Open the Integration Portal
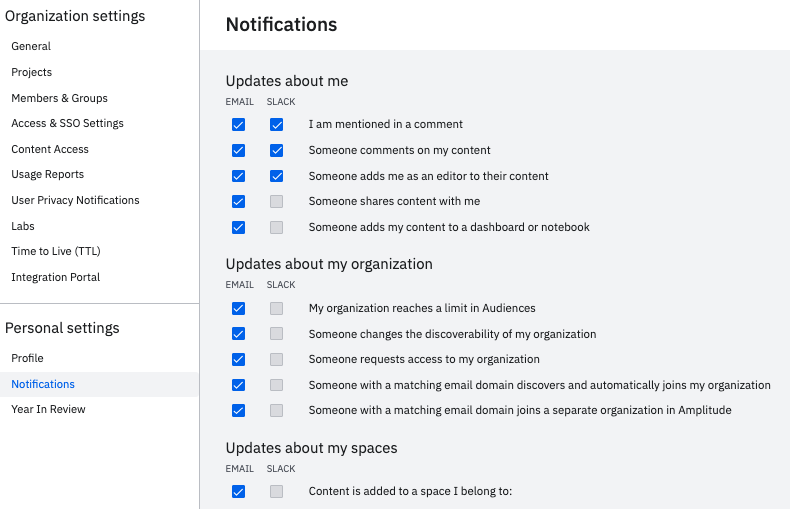Image resolution: width=790 pixels, height=509 pixels. (x=56, y=277)
